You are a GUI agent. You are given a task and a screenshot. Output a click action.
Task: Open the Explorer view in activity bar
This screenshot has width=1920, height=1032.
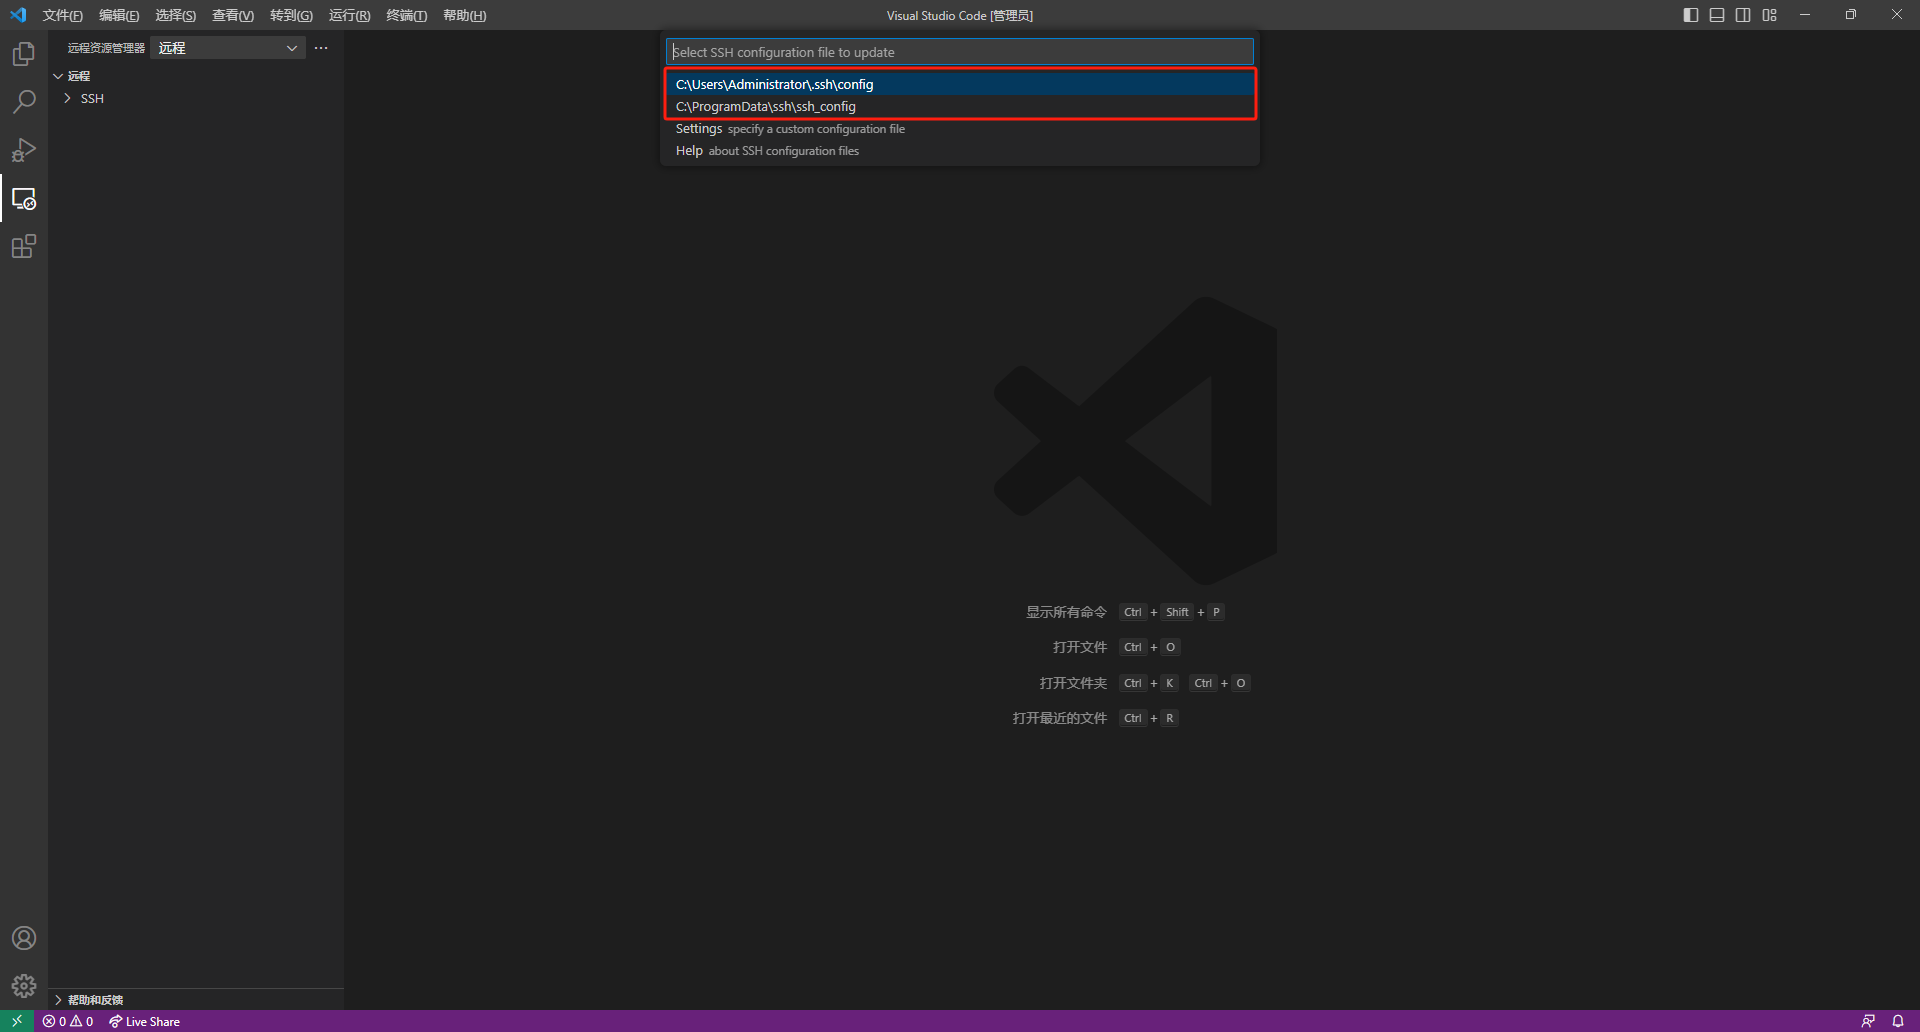(x=24, y=54)
